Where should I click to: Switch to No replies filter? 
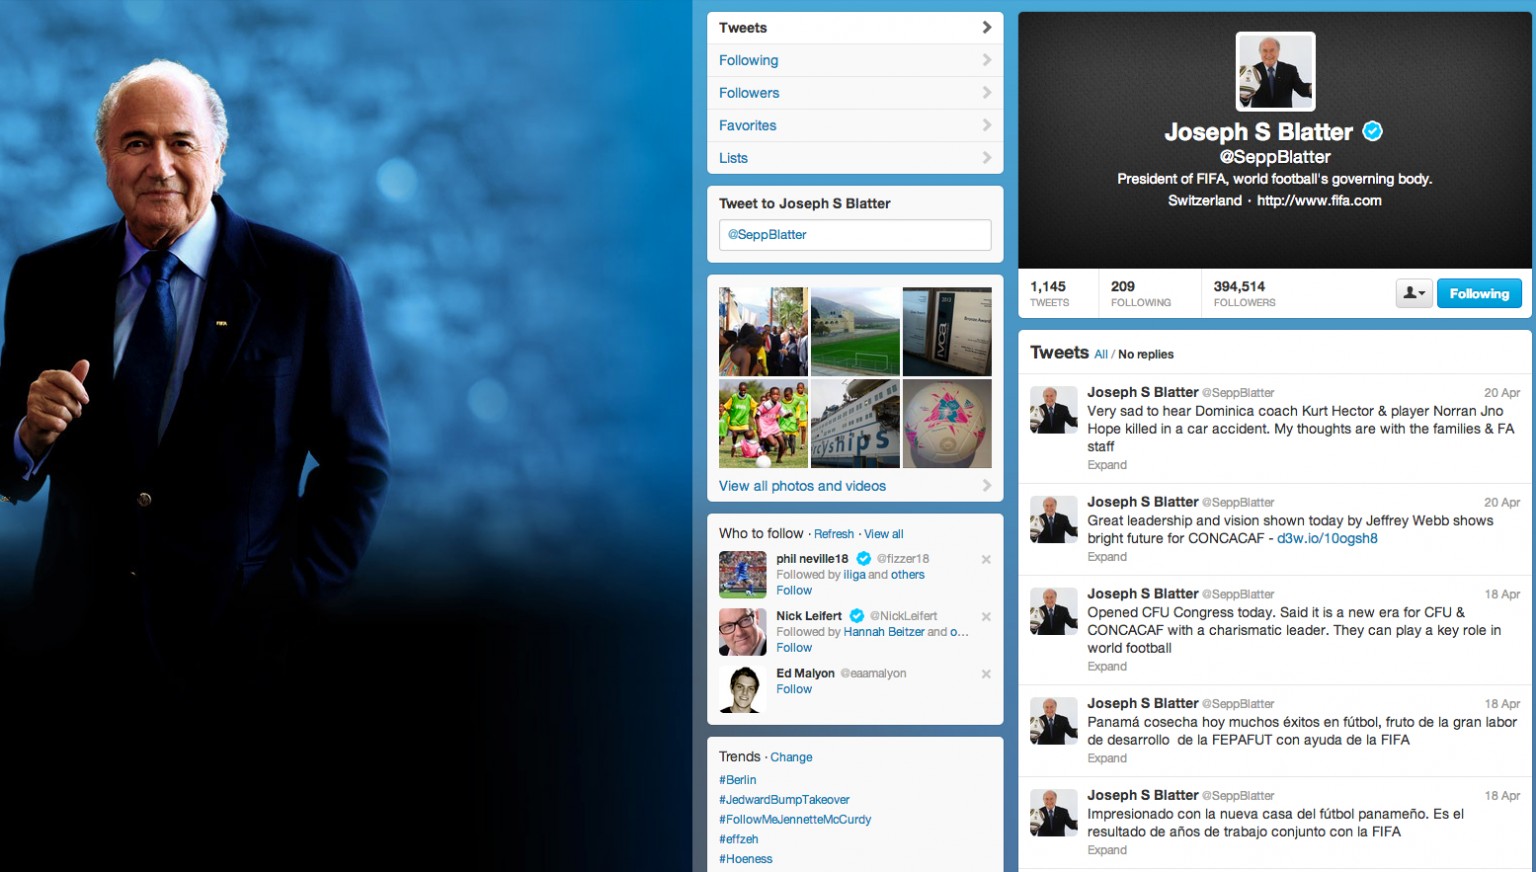click(x=1146, y=354)
